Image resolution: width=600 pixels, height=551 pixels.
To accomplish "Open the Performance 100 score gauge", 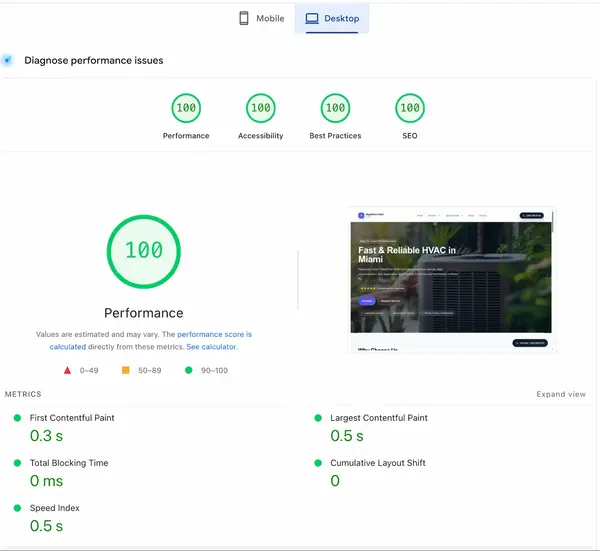I will tap(186, 108).
